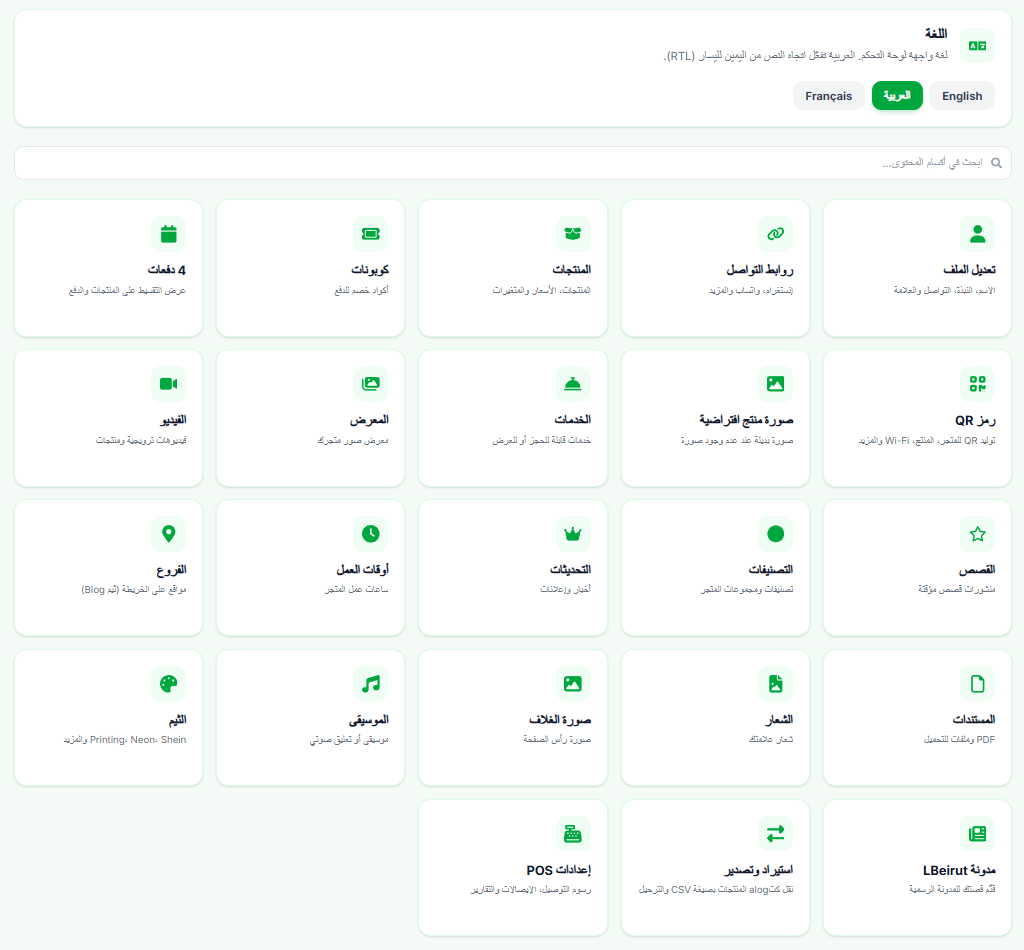Click the Printing، Neon، Shein theme description
The image size is (1024, 950).
tap(125, 740)
